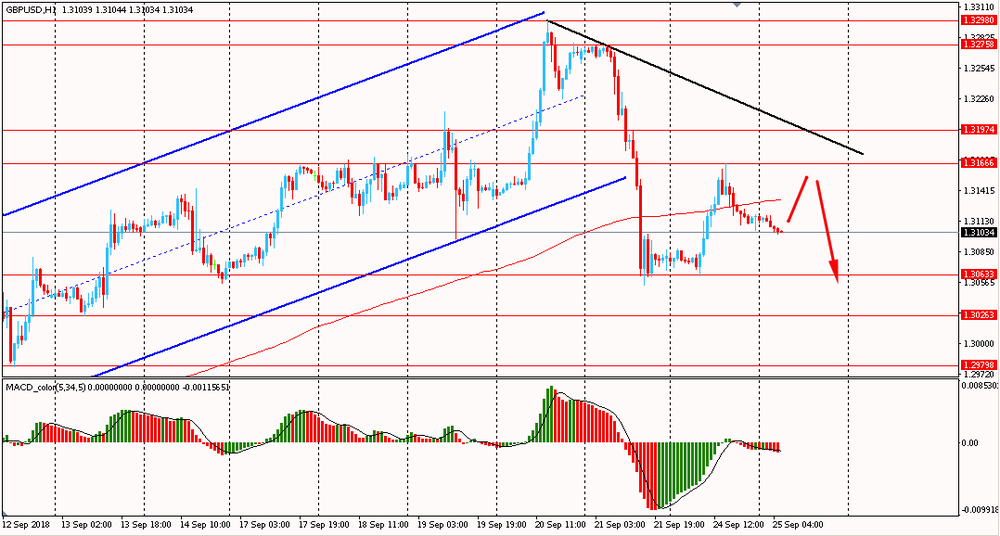Click the 1.32545 price scale value
The height and width of the screenshot is (536, 1000).
point(980,68)
